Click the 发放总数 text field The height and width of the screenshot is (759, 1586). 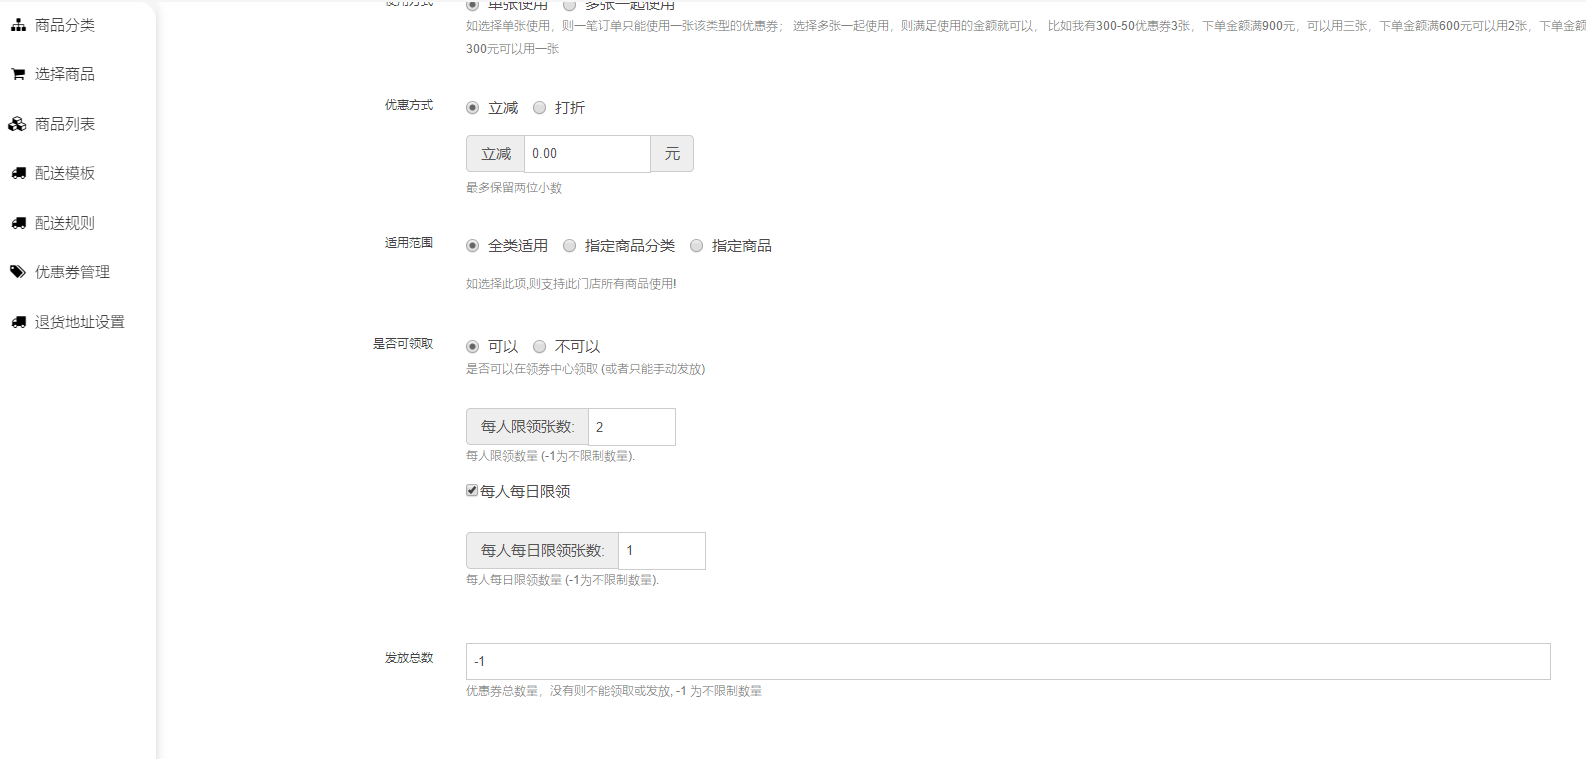tap(1007, 661)
